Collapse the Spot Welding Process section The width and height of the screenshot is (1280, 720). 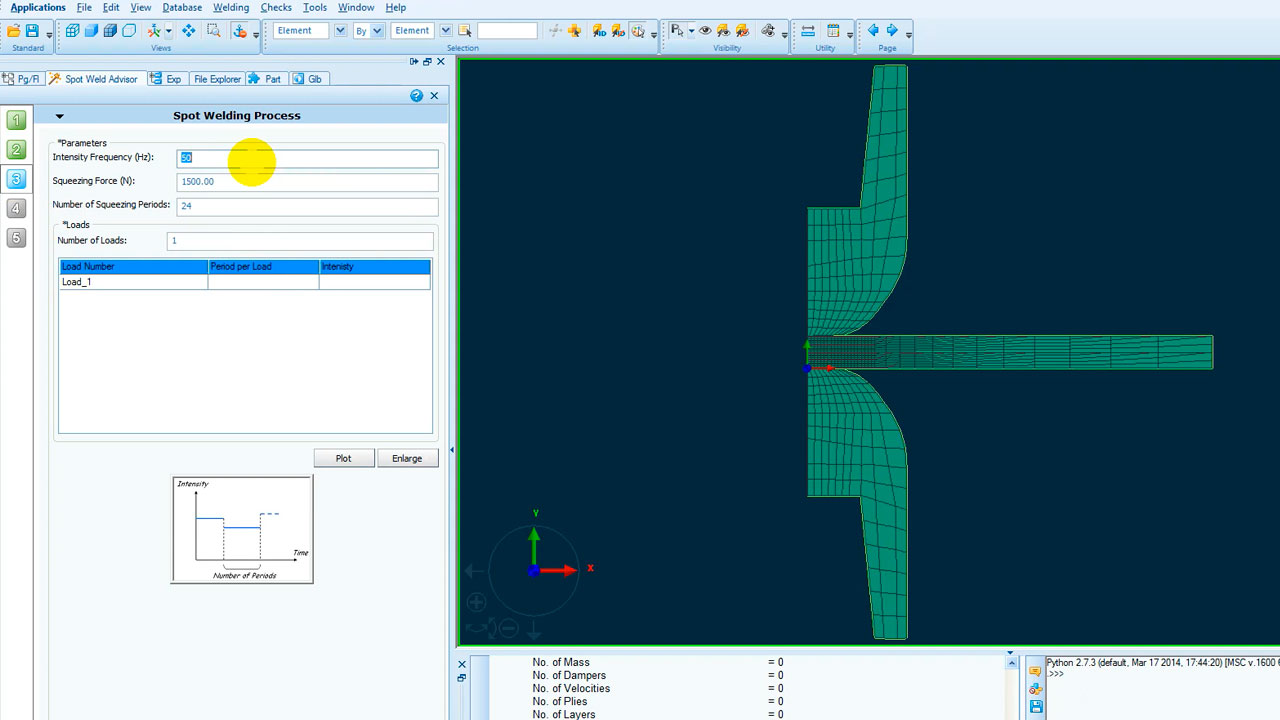click(x=59, y=116)
